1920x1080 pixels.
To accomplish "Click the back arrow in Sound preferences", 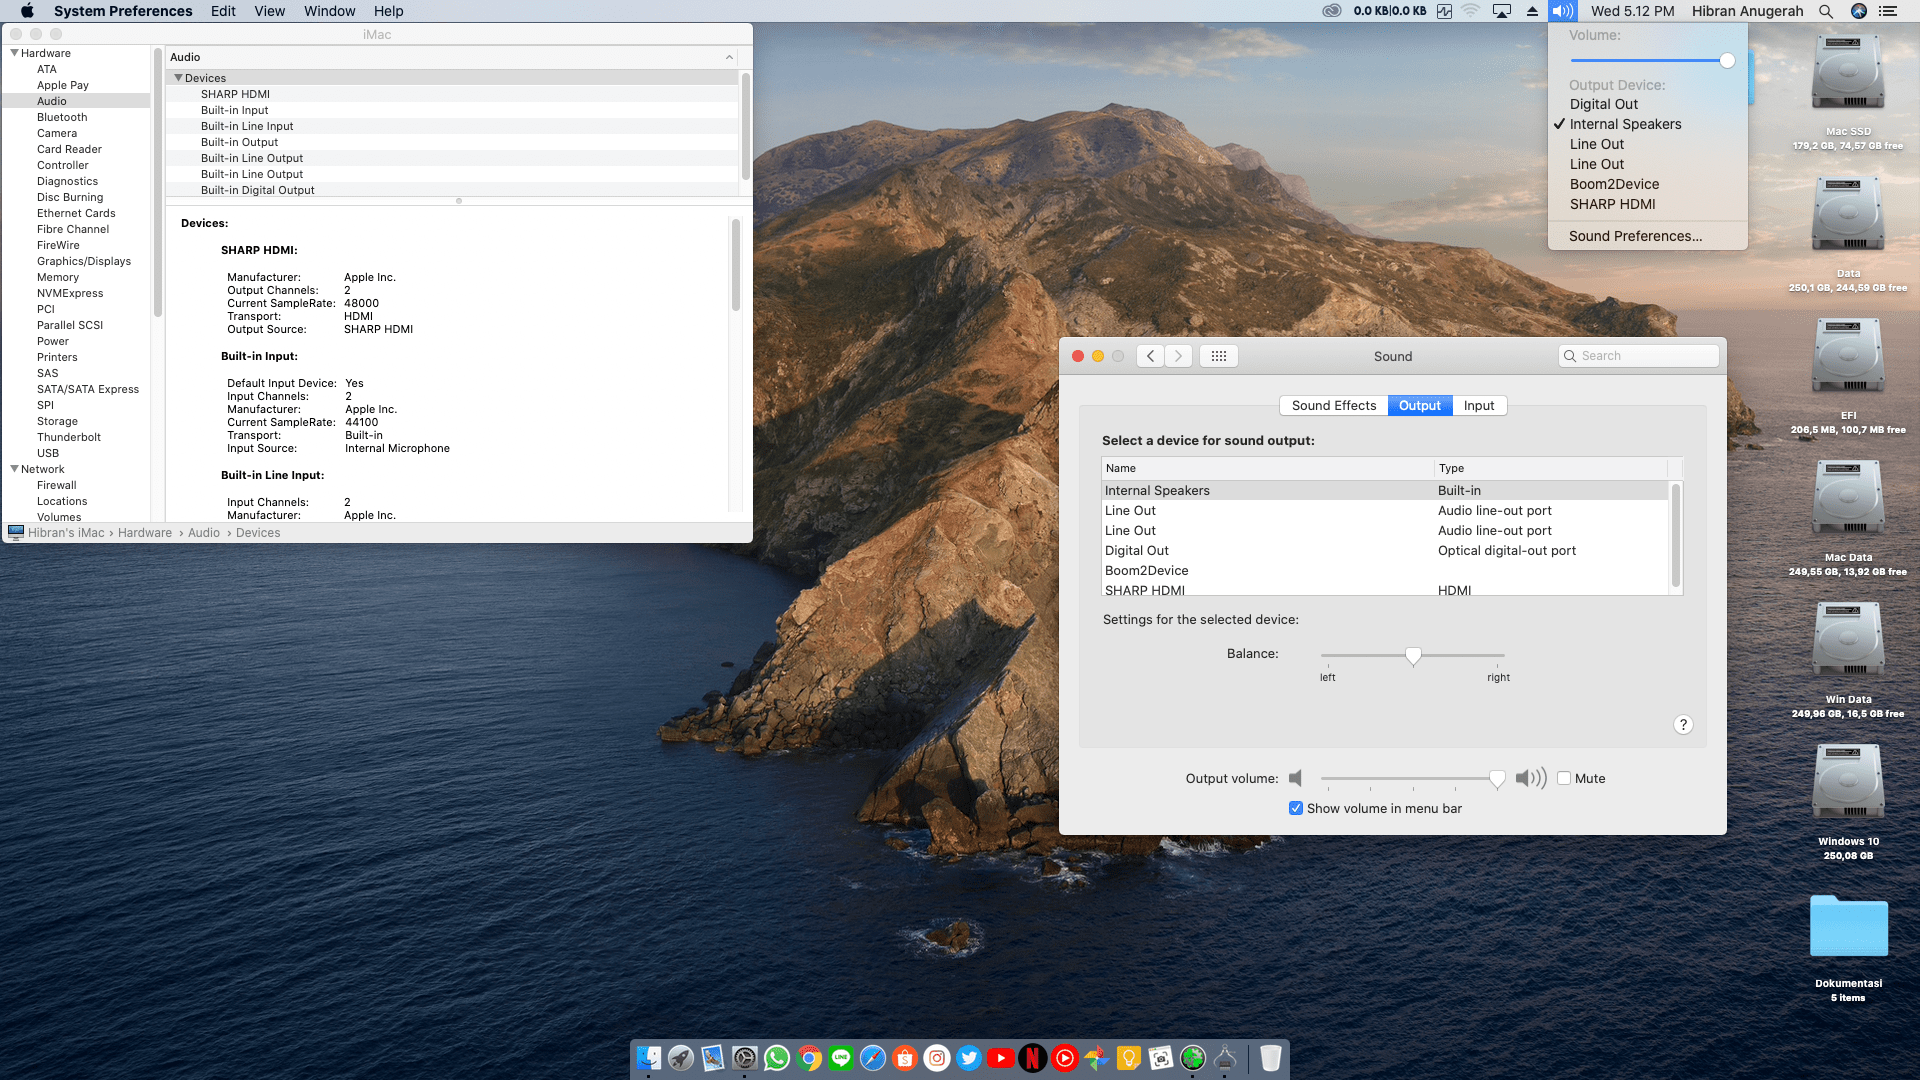I will tap(1150, 356).
